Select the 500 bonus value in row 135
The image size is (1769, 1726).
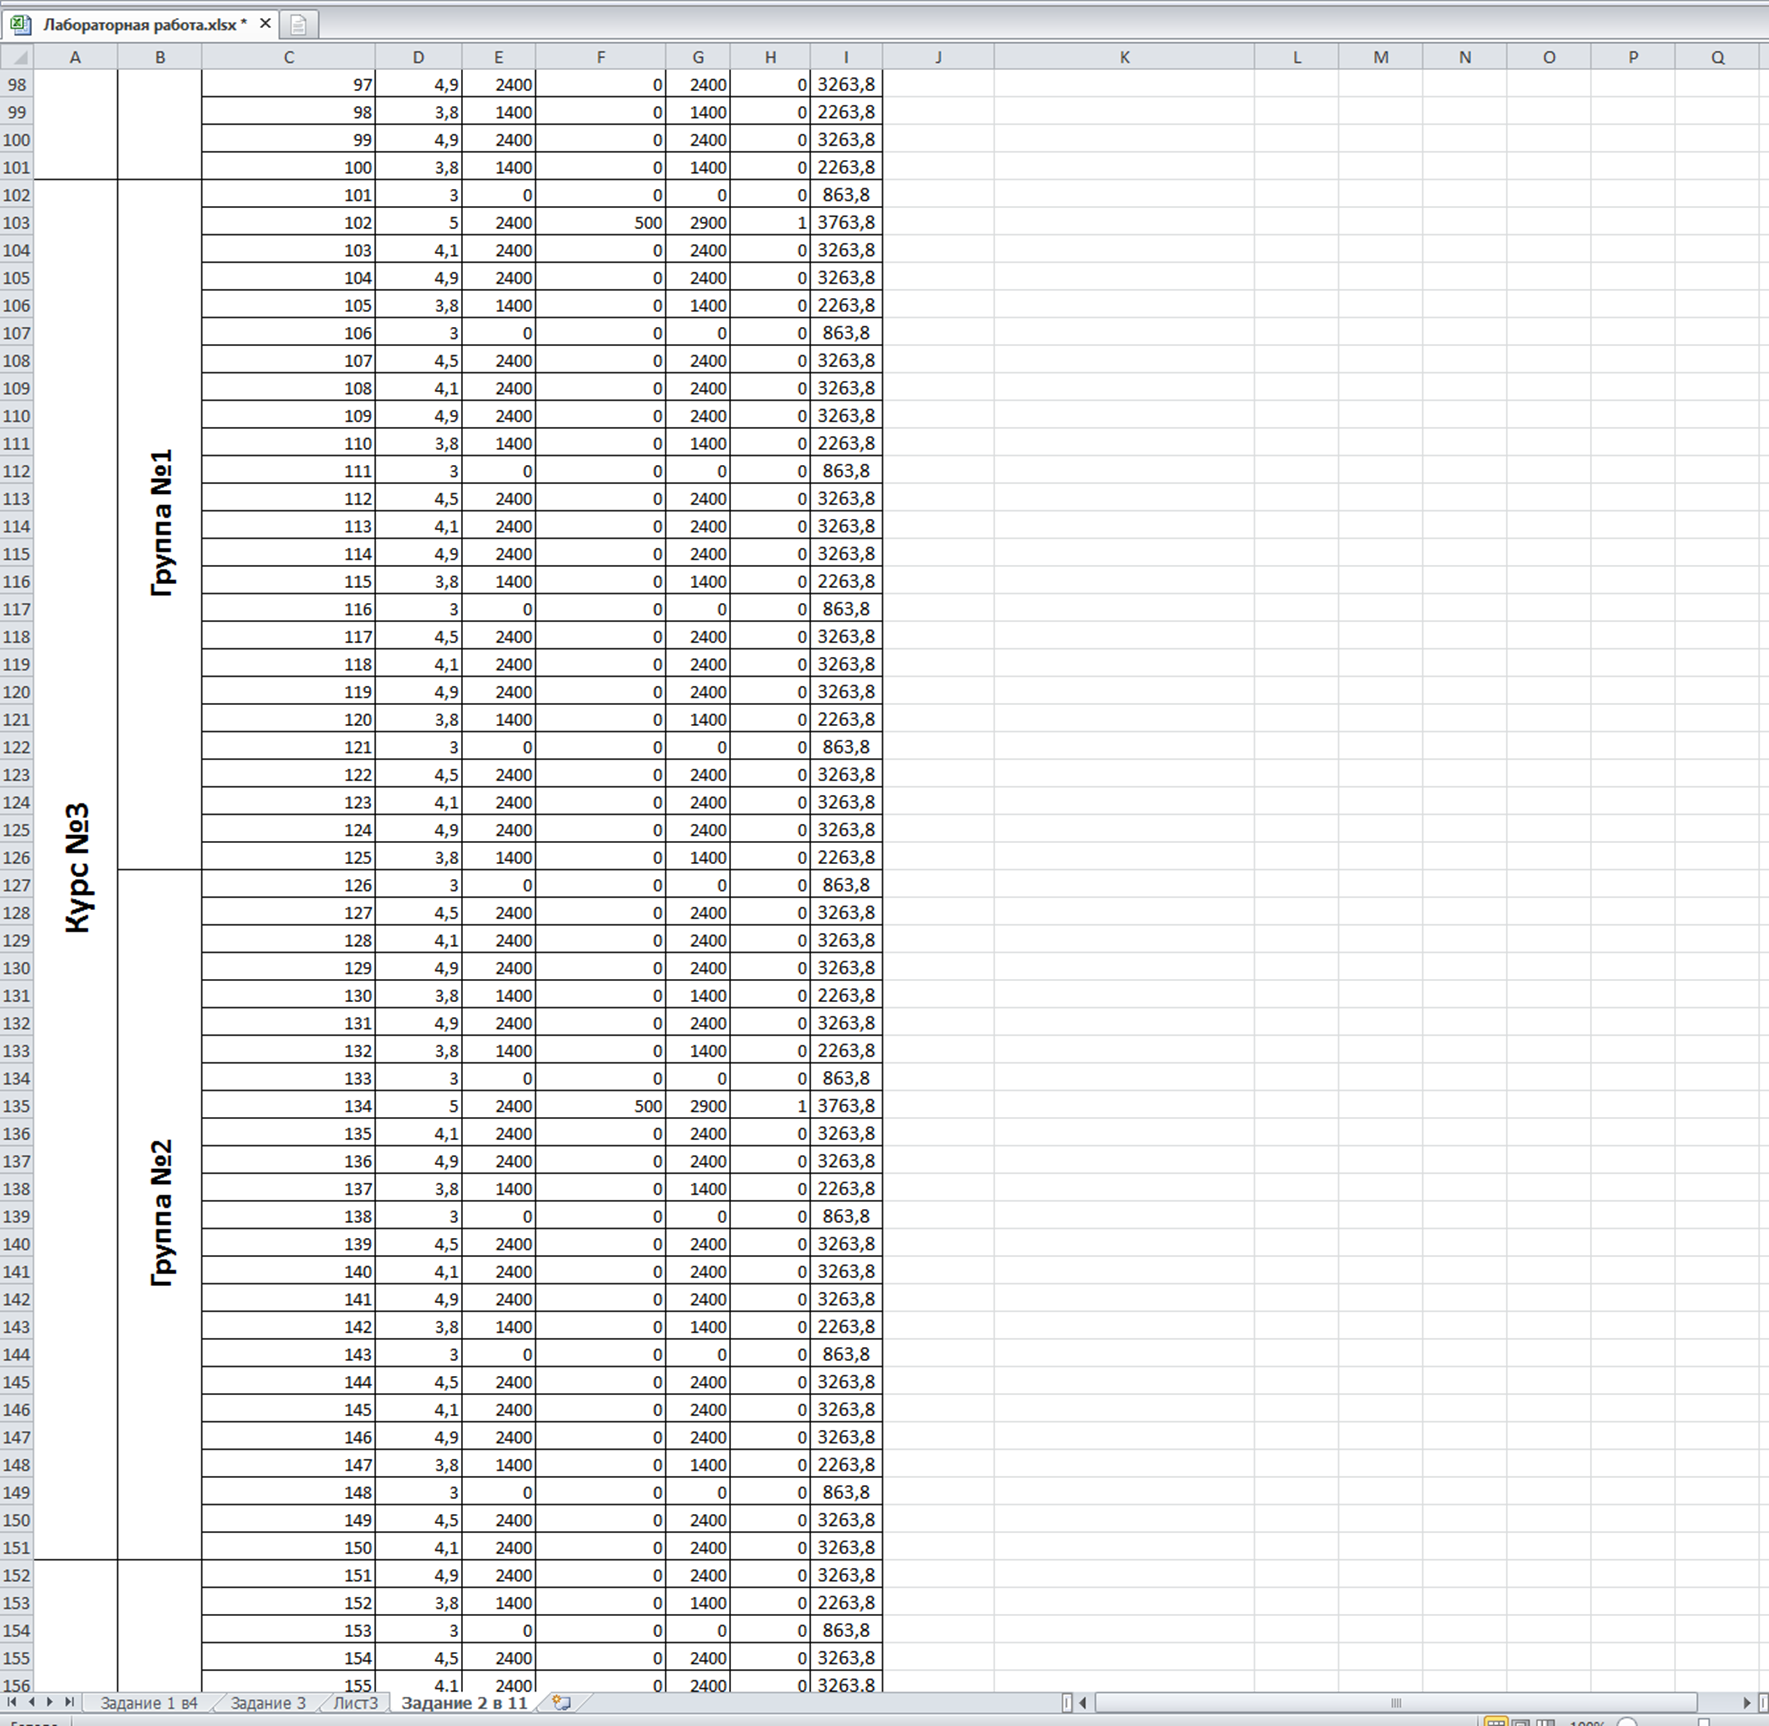click(601, 1106)
